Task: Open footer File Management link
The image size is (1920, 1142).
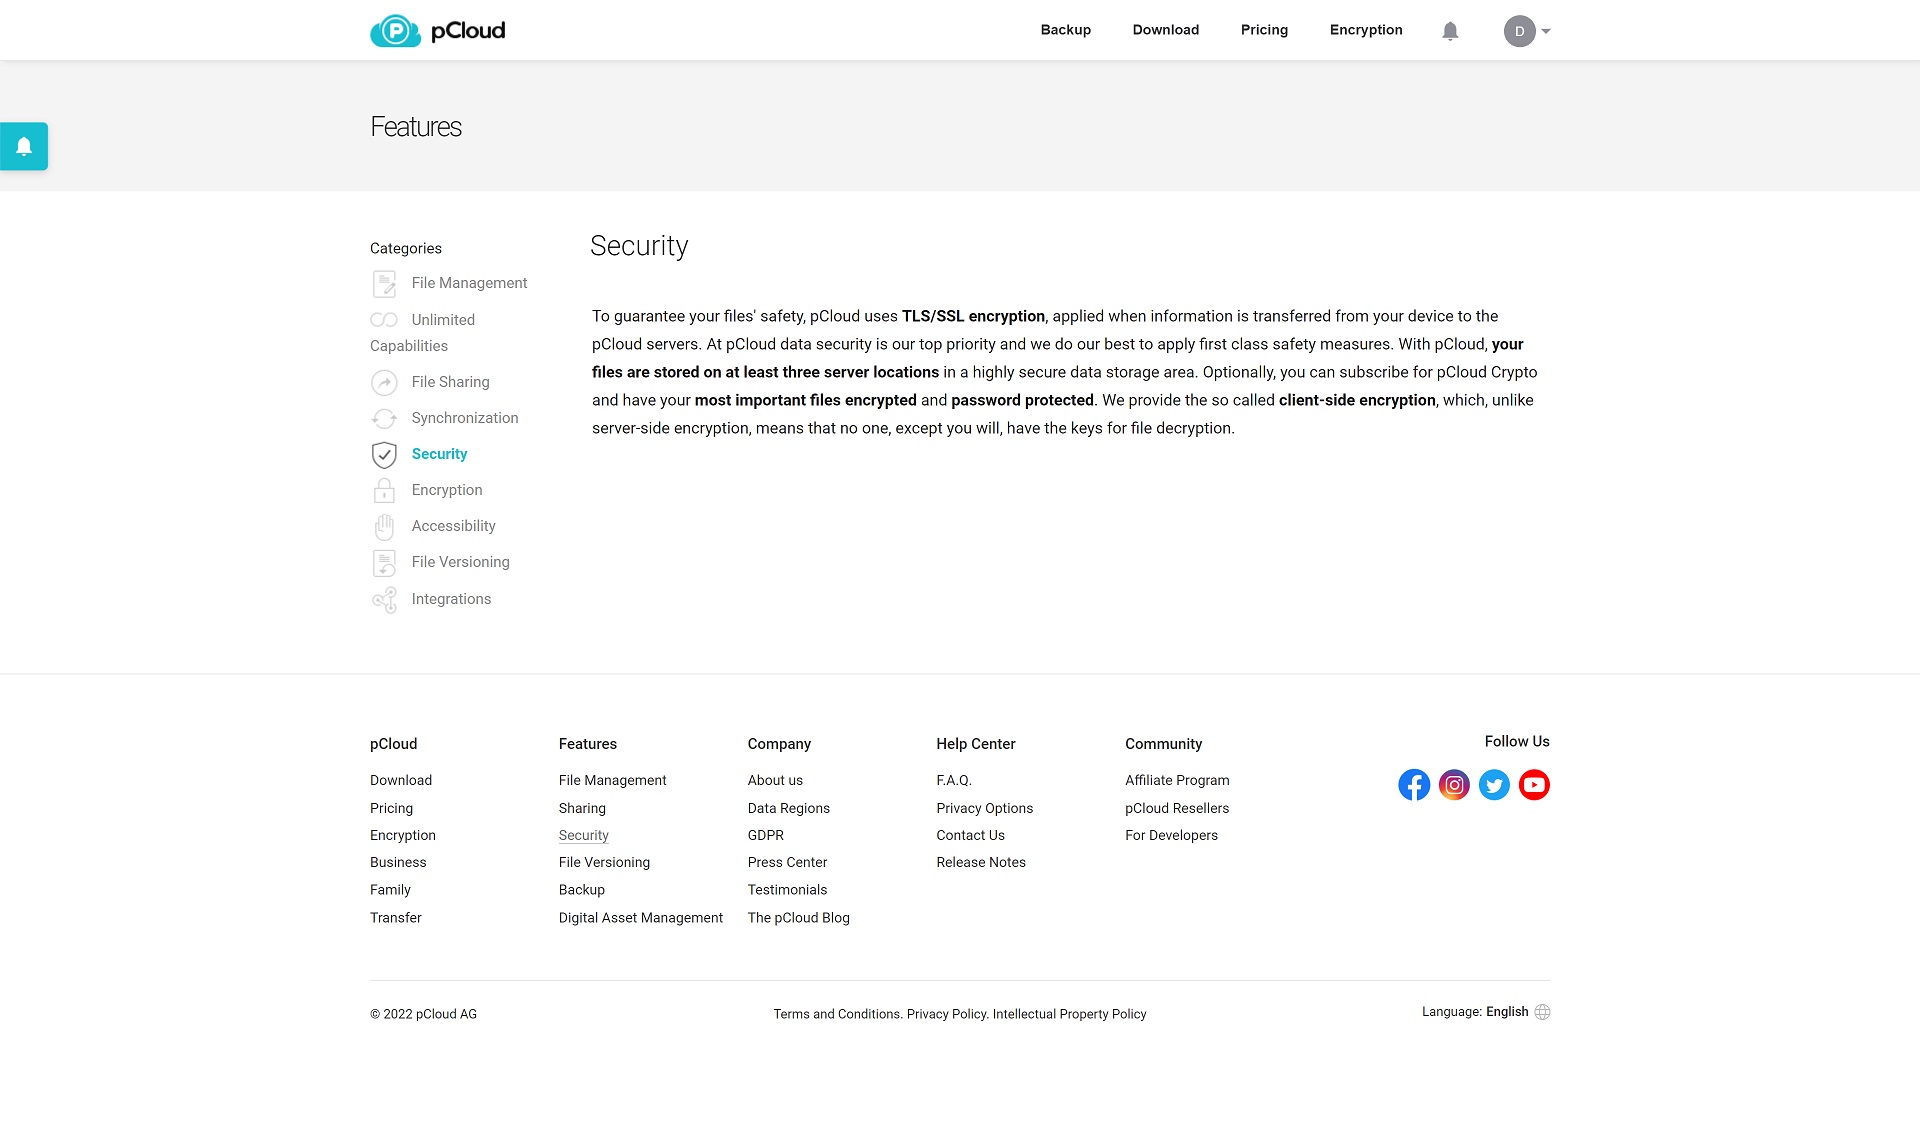Action: tap(612, 780)
